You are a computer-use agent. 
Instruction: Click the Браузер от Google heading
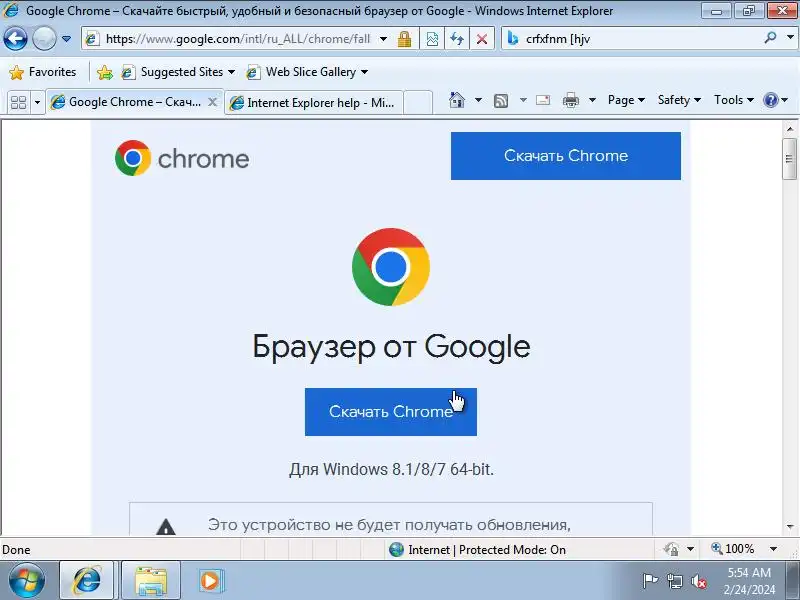click(391, 347)
